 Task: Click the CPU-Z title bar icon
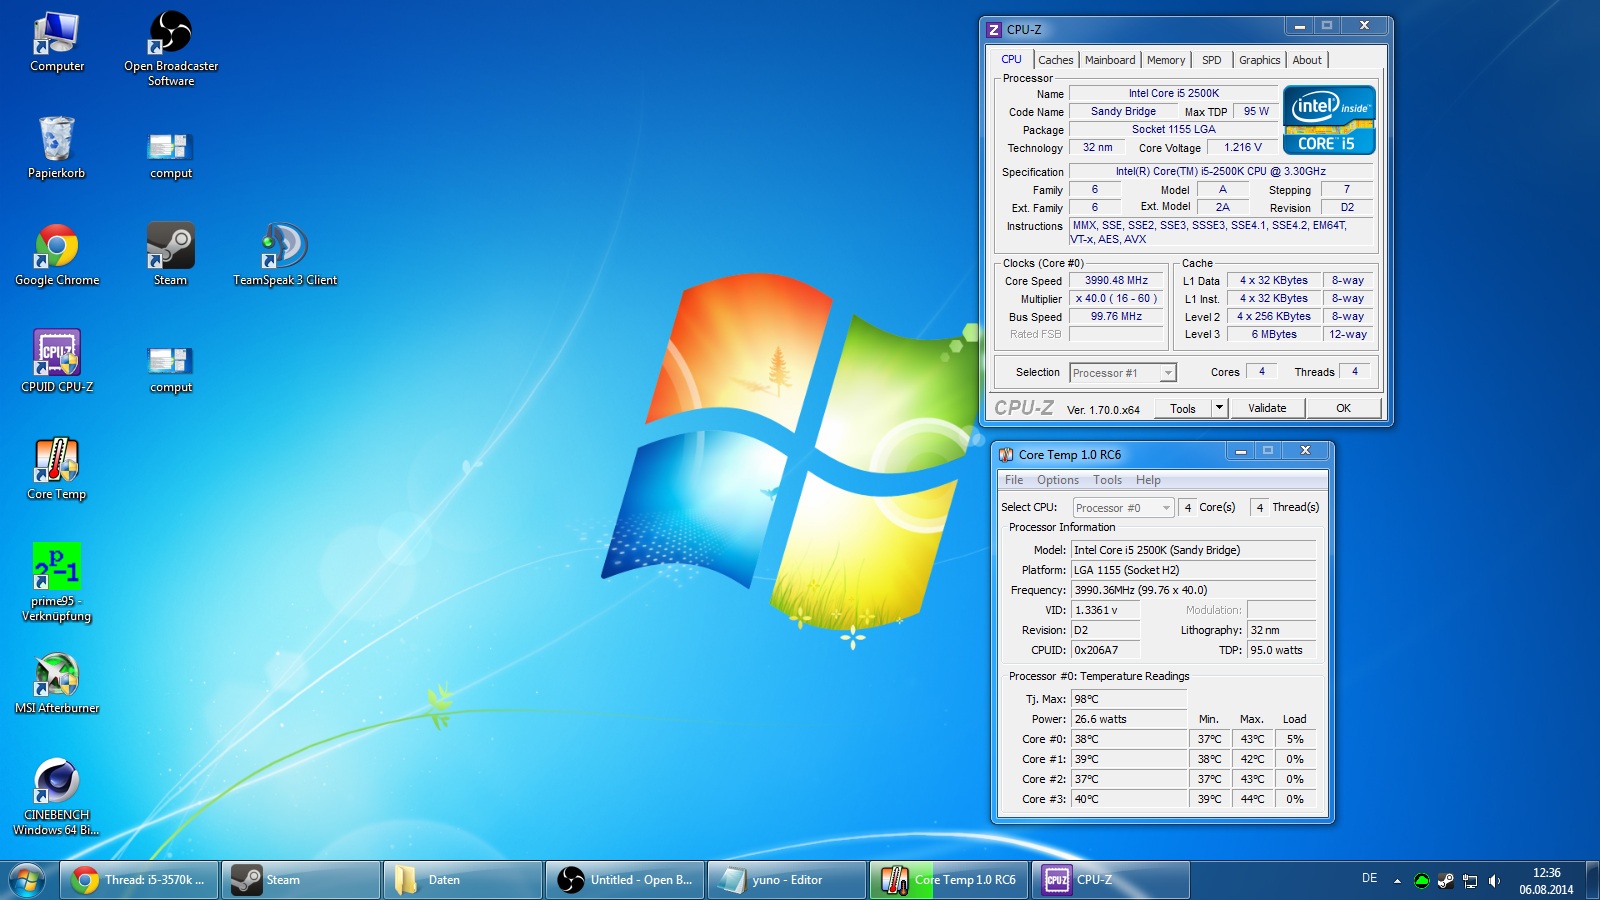pyautogui.click(x=994, y=30)
